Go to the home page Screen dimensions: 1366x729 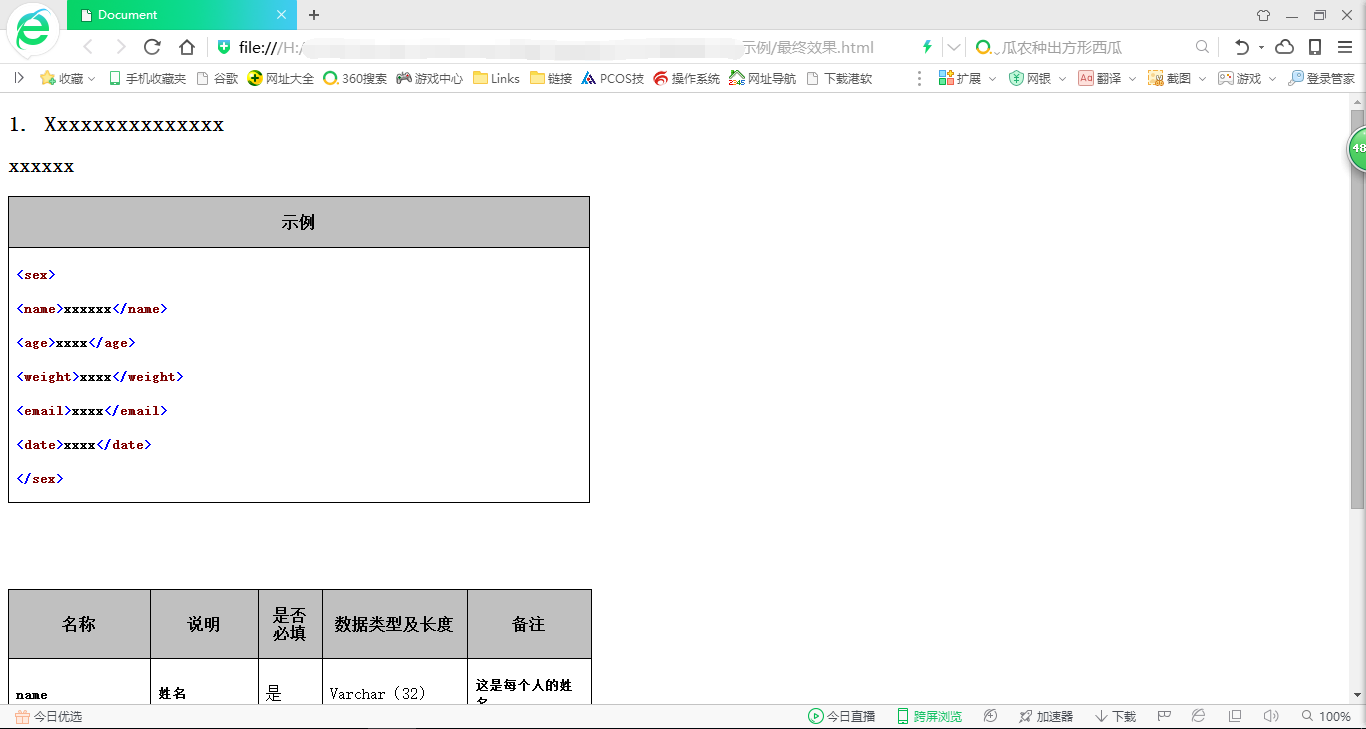coord(186,47)
